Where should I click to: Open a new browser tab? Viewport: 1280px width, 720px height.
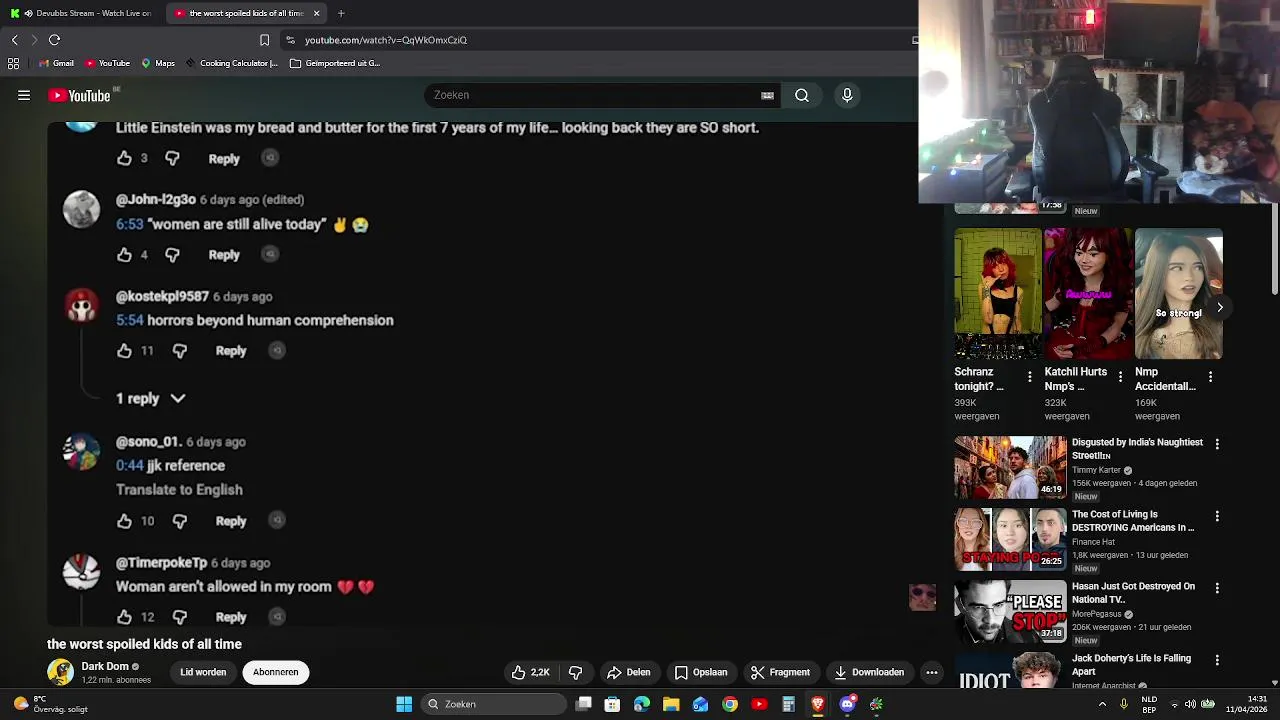341,13
